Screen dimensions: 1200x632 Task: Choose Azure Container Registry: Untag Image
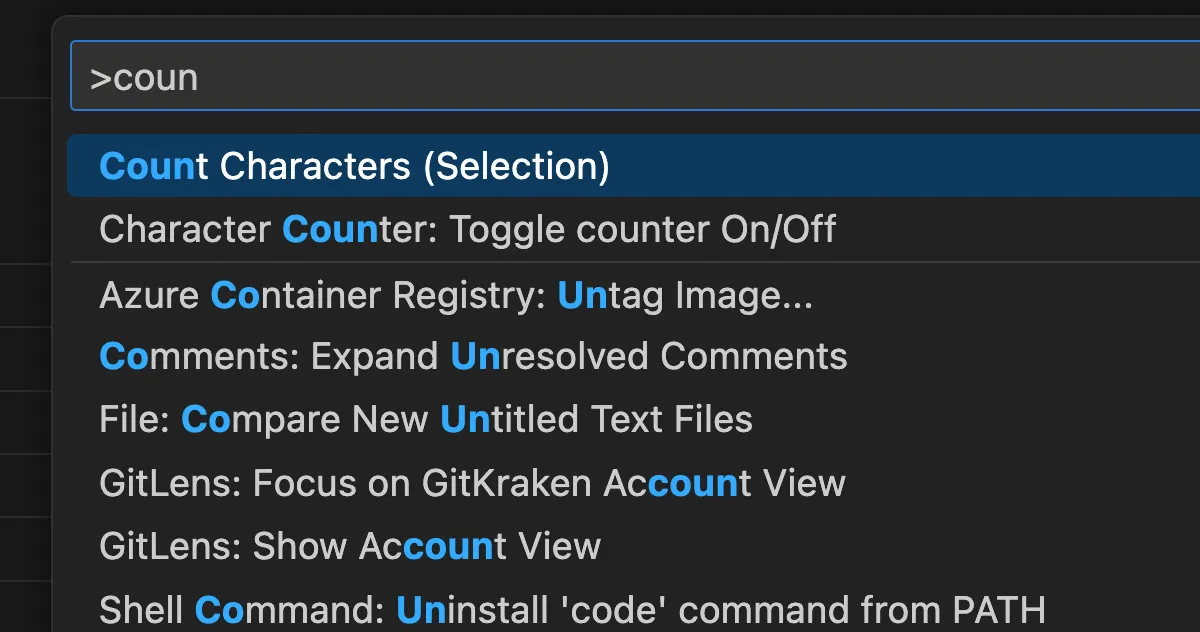455,296
